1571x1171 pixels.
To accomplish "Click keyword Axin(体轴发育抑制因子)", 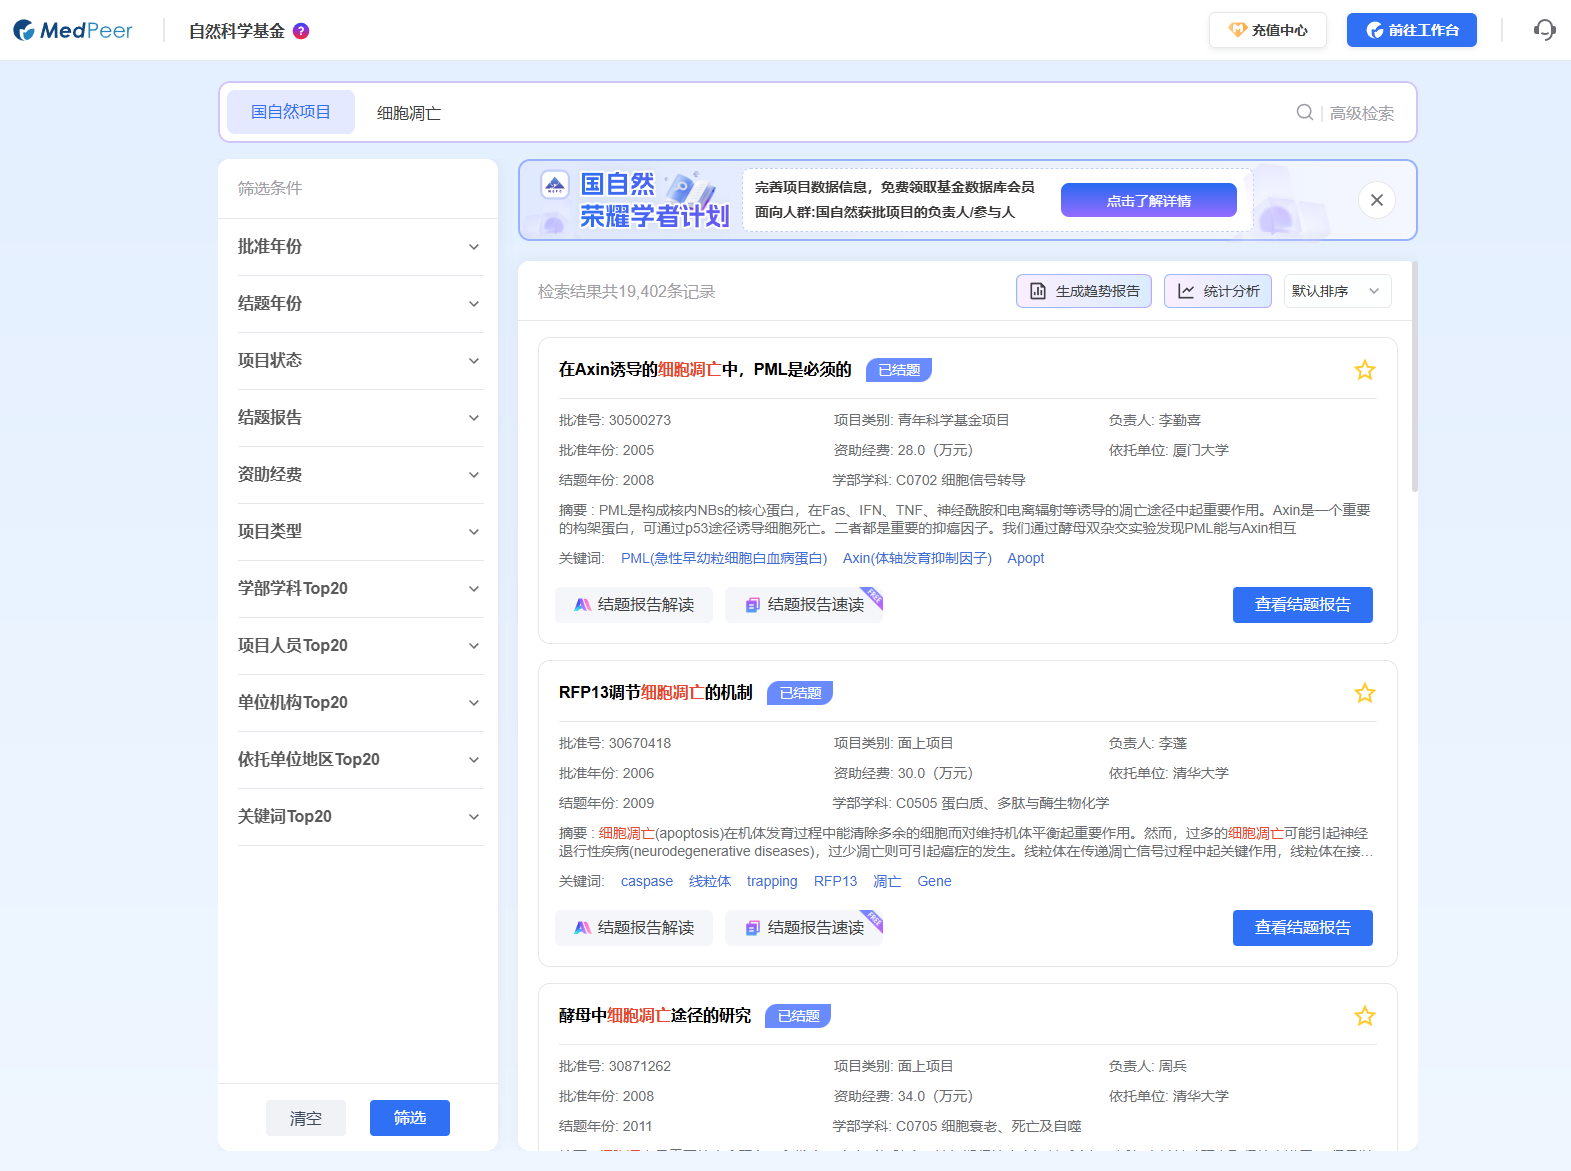I will point(917,558).
